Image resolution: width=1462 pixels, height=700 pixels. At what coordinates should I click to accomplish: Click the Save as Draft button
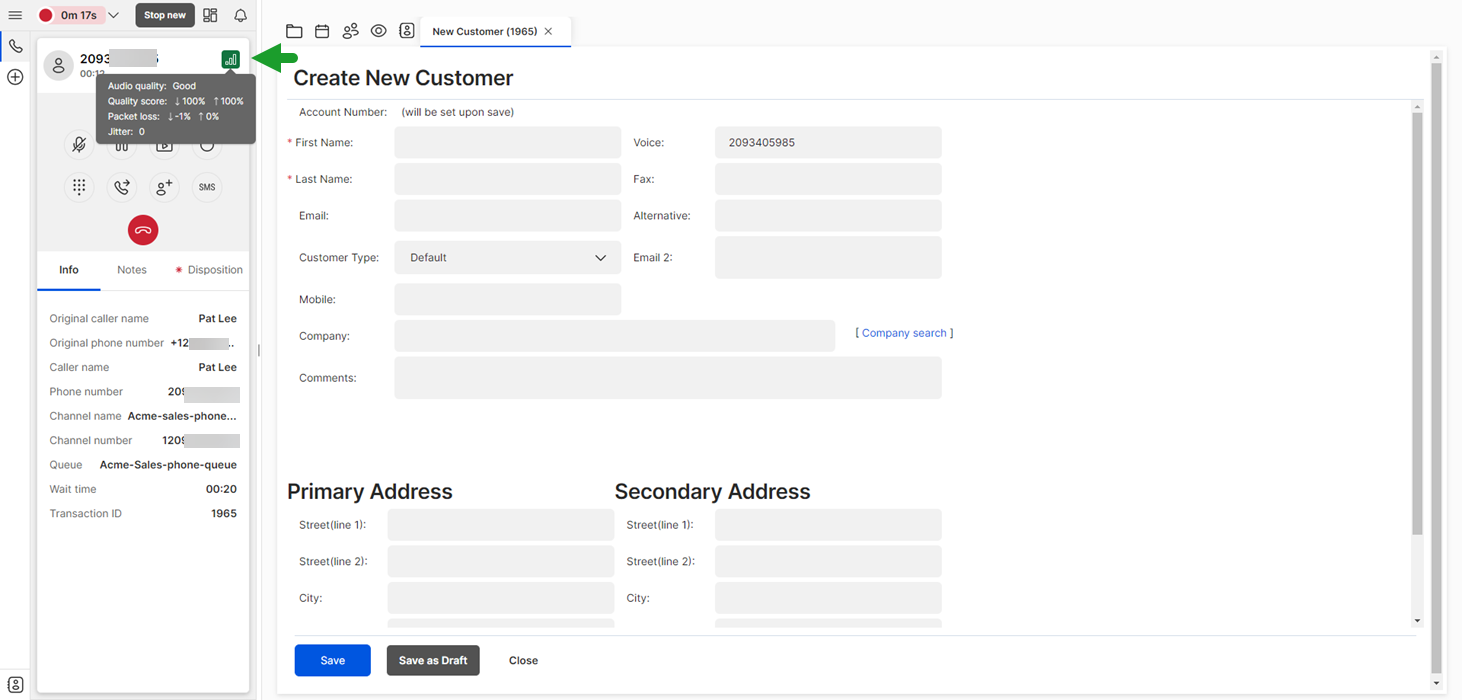pyautogui.click(x=433, y=660)
